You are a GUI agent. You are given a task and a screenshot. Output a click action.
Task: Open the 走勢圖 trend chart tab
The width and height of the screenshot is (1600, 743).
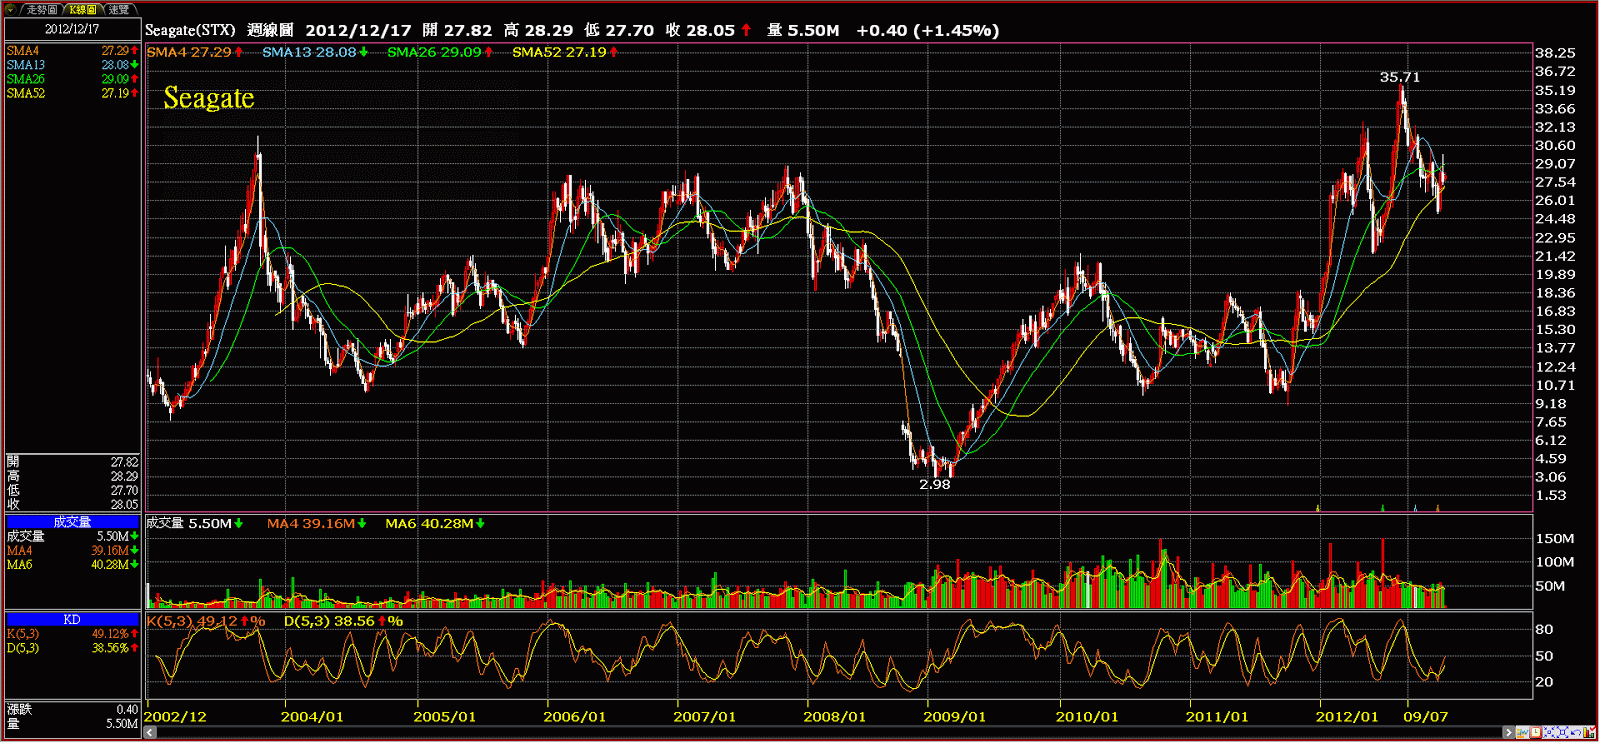click(x=42, y=10)
